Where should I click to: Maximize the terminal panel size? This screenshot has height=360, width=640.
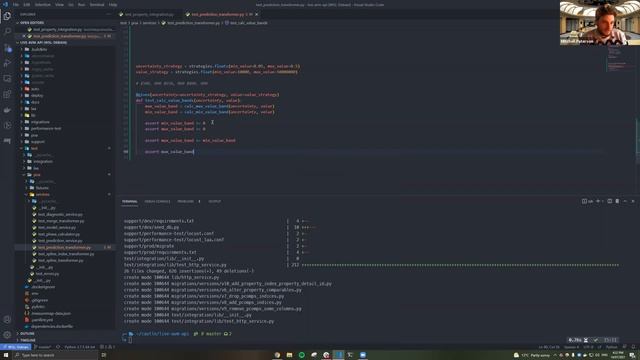[x=625, y=201]
